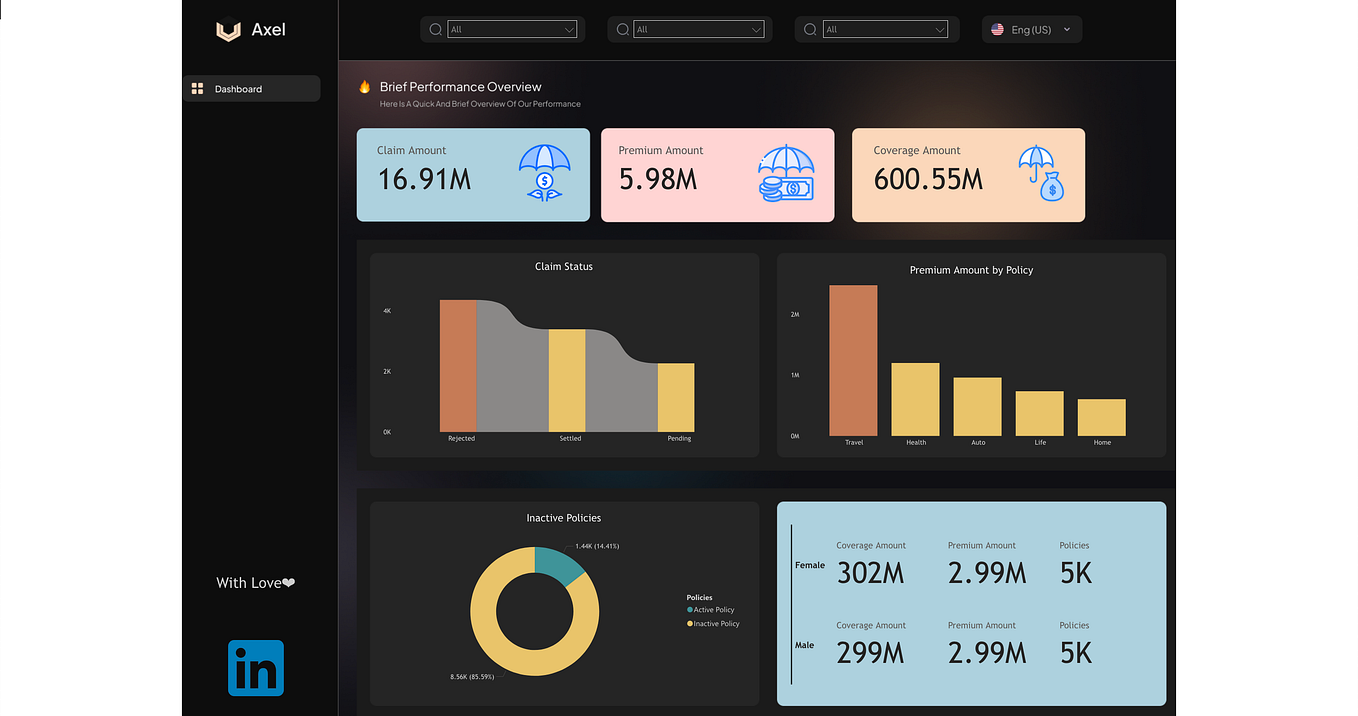Click the Axel logo icon in the sidebar
The image size is (1358, 716).
(228, 31)
